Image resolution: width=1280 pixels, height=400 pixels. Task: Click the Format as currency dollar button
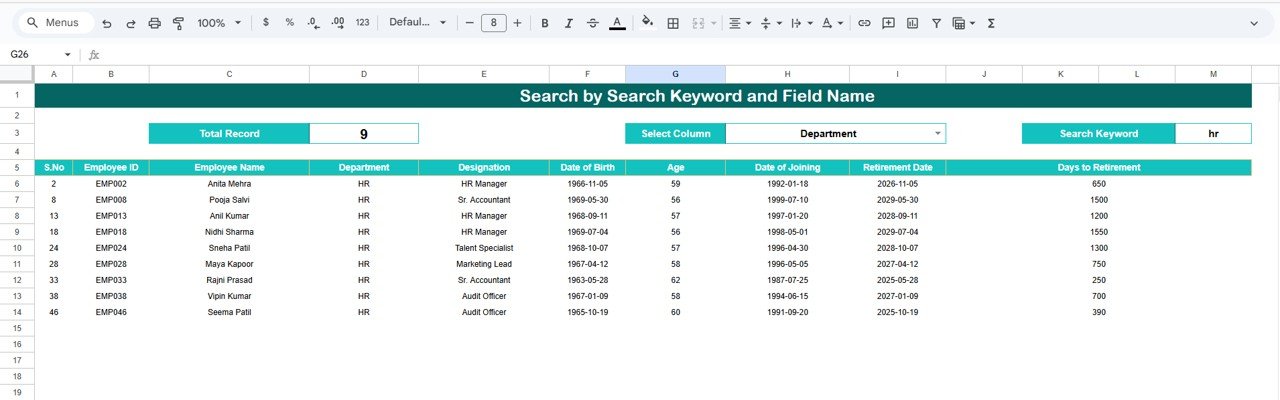(265, 23)
